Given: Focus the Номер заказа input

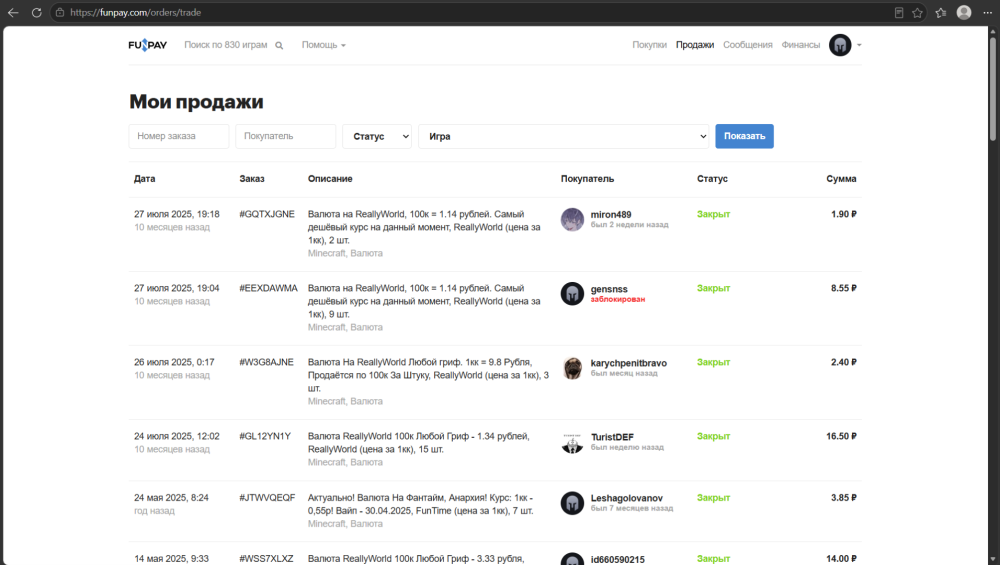Looking at the screenshot, I should tap(179, 136).
